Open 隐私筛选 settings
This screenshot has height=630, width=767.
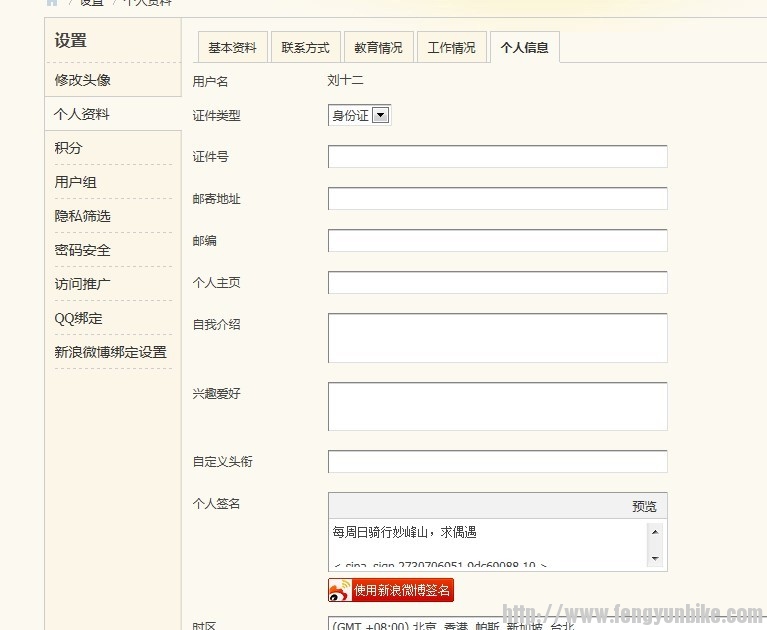tap(83, 216)
